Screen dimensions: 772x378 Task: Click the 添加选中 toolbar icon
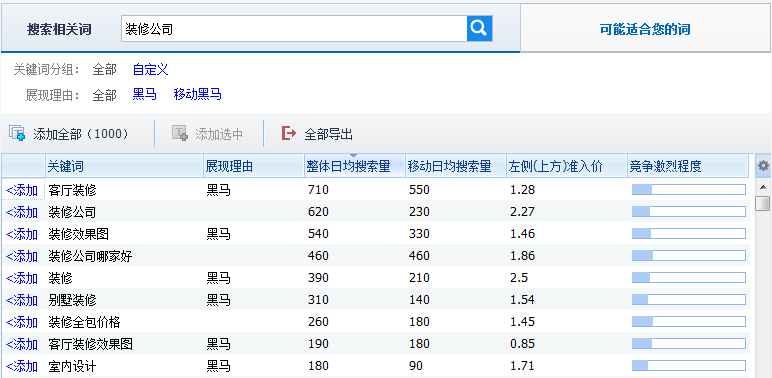click(x=180, y=133)
